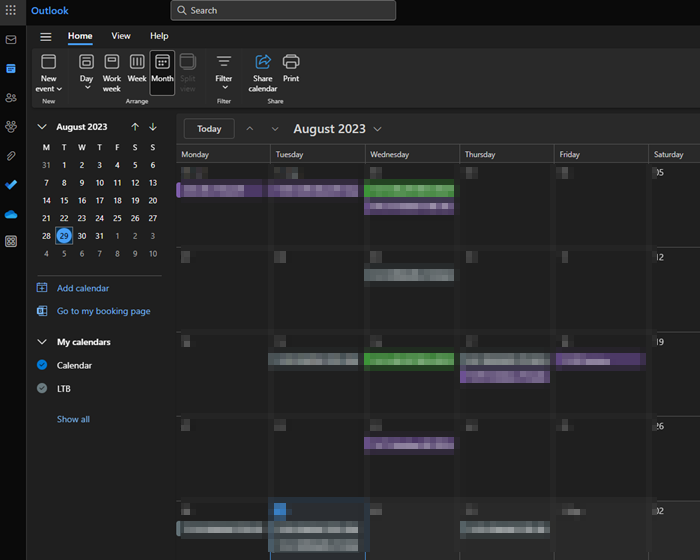Expand the Filter dropdown chevron
The height and width of the screenshot is (560, 700).
tap(225, 88)
